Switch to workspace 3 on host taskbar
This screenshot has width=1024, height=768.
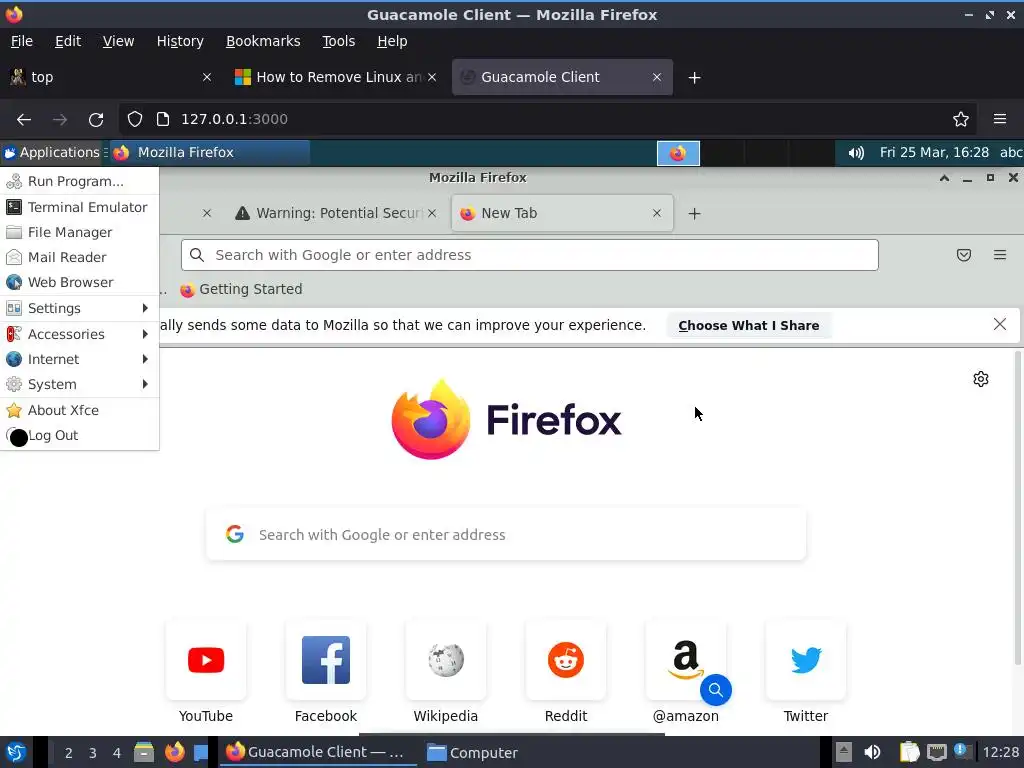93,753
